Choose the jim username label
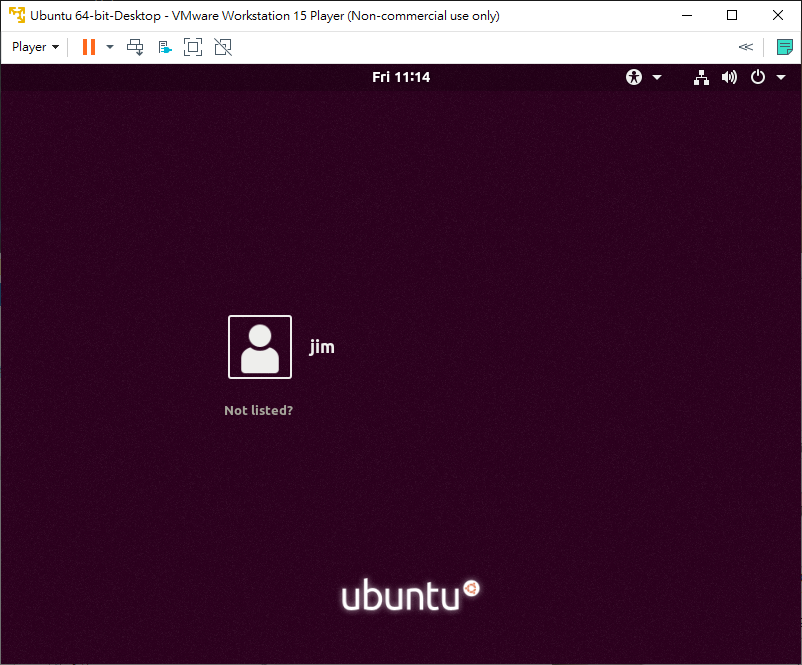The width and height of the screenshot is (802, 665). click(322, 347)
